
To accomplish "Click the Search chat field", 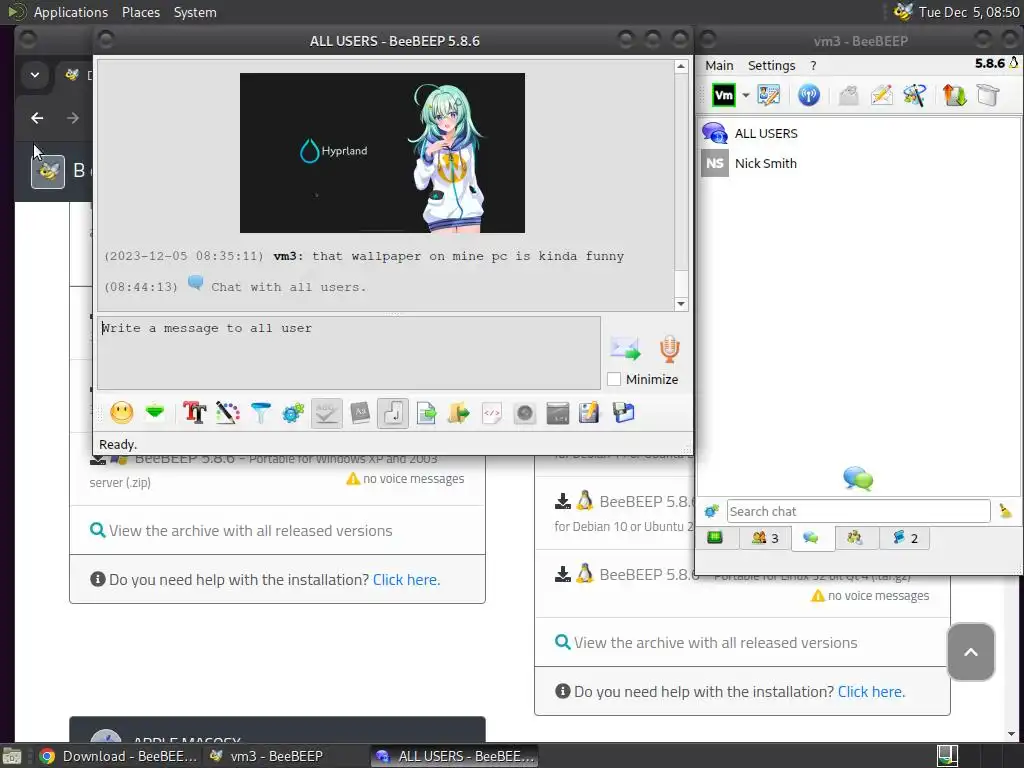I will coord(858,511).
